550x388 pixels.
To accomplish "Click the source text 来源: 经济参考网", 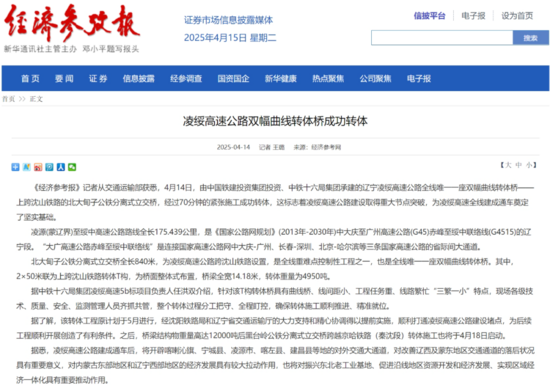I will (x=317, y=147).
